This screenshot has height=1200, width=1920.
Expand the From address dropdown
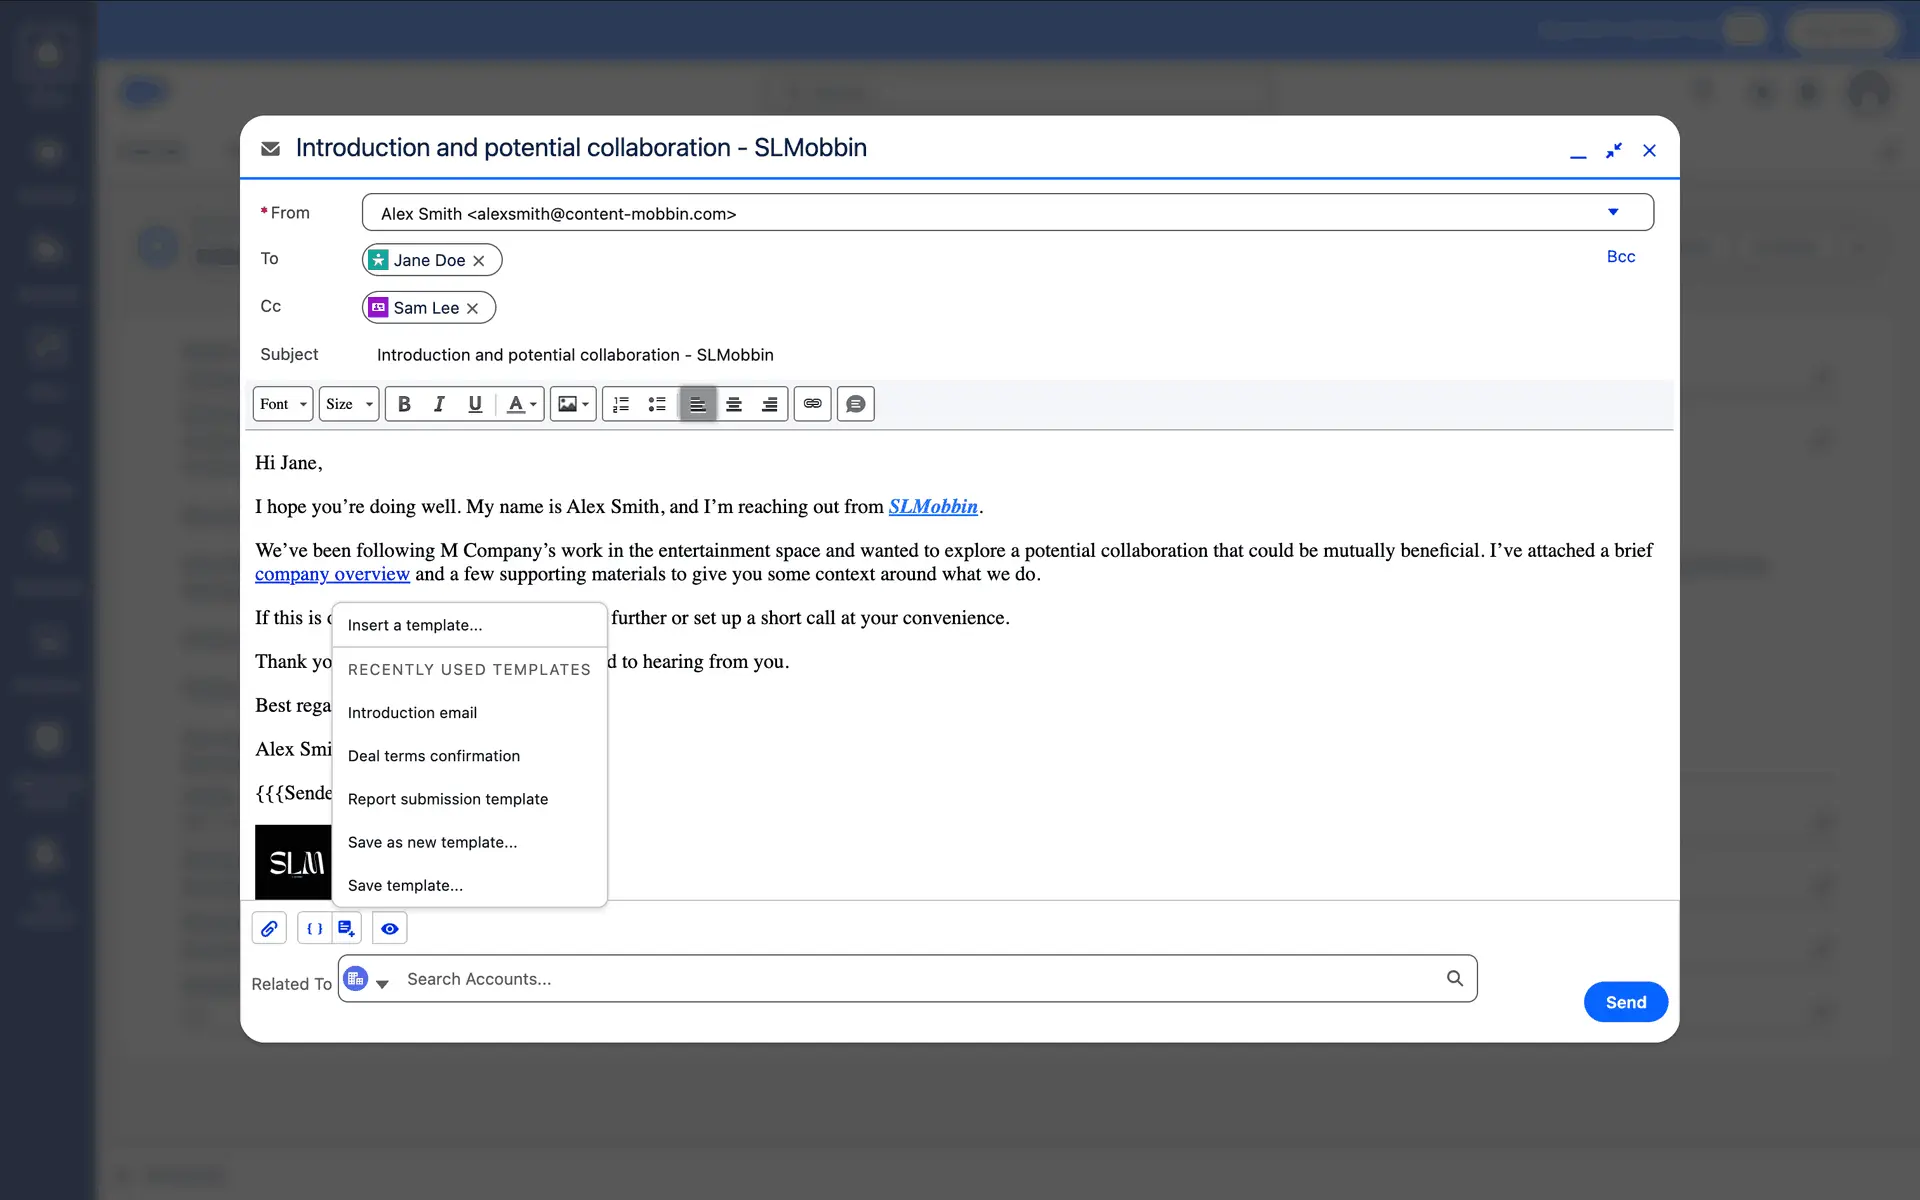click(1612, 212)
